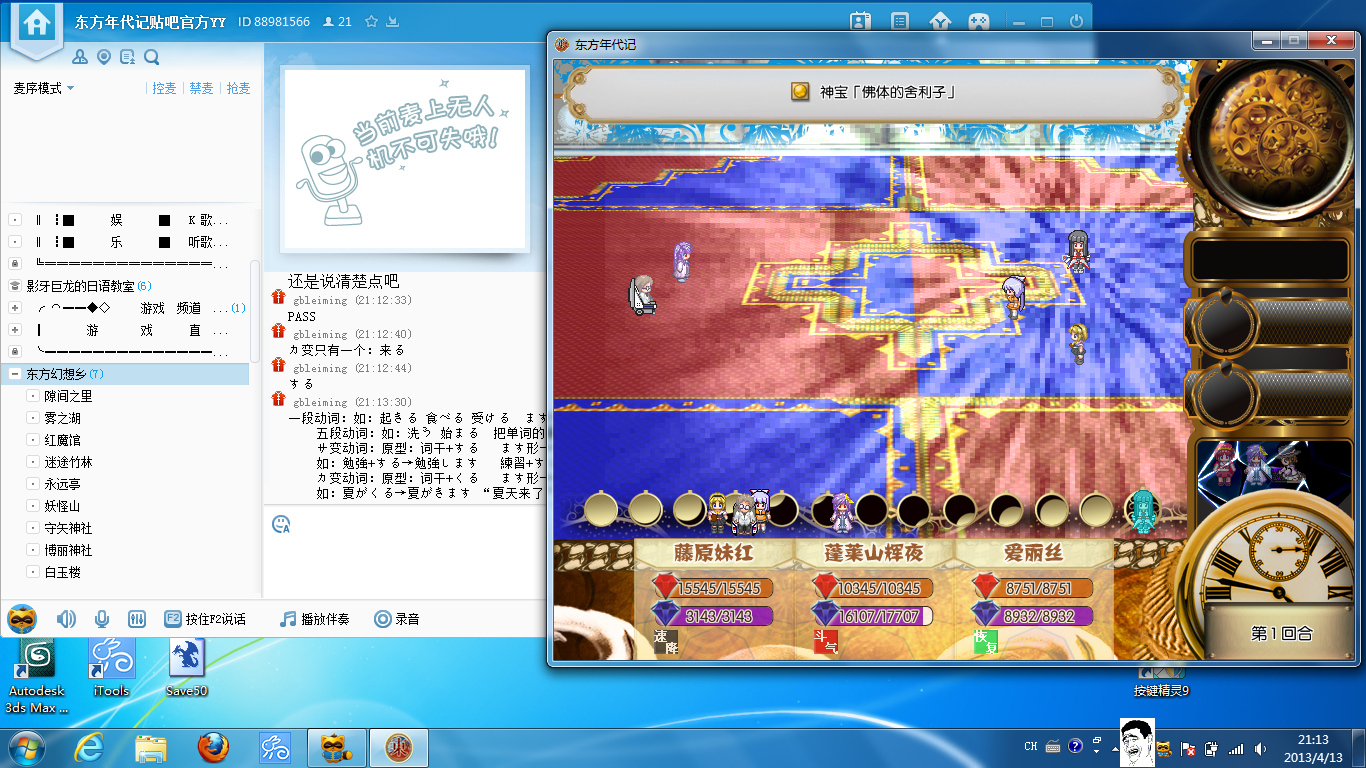Select 蓬莱山辉夜 character panel in the game
1366x768 pixels.
point(873,598)
